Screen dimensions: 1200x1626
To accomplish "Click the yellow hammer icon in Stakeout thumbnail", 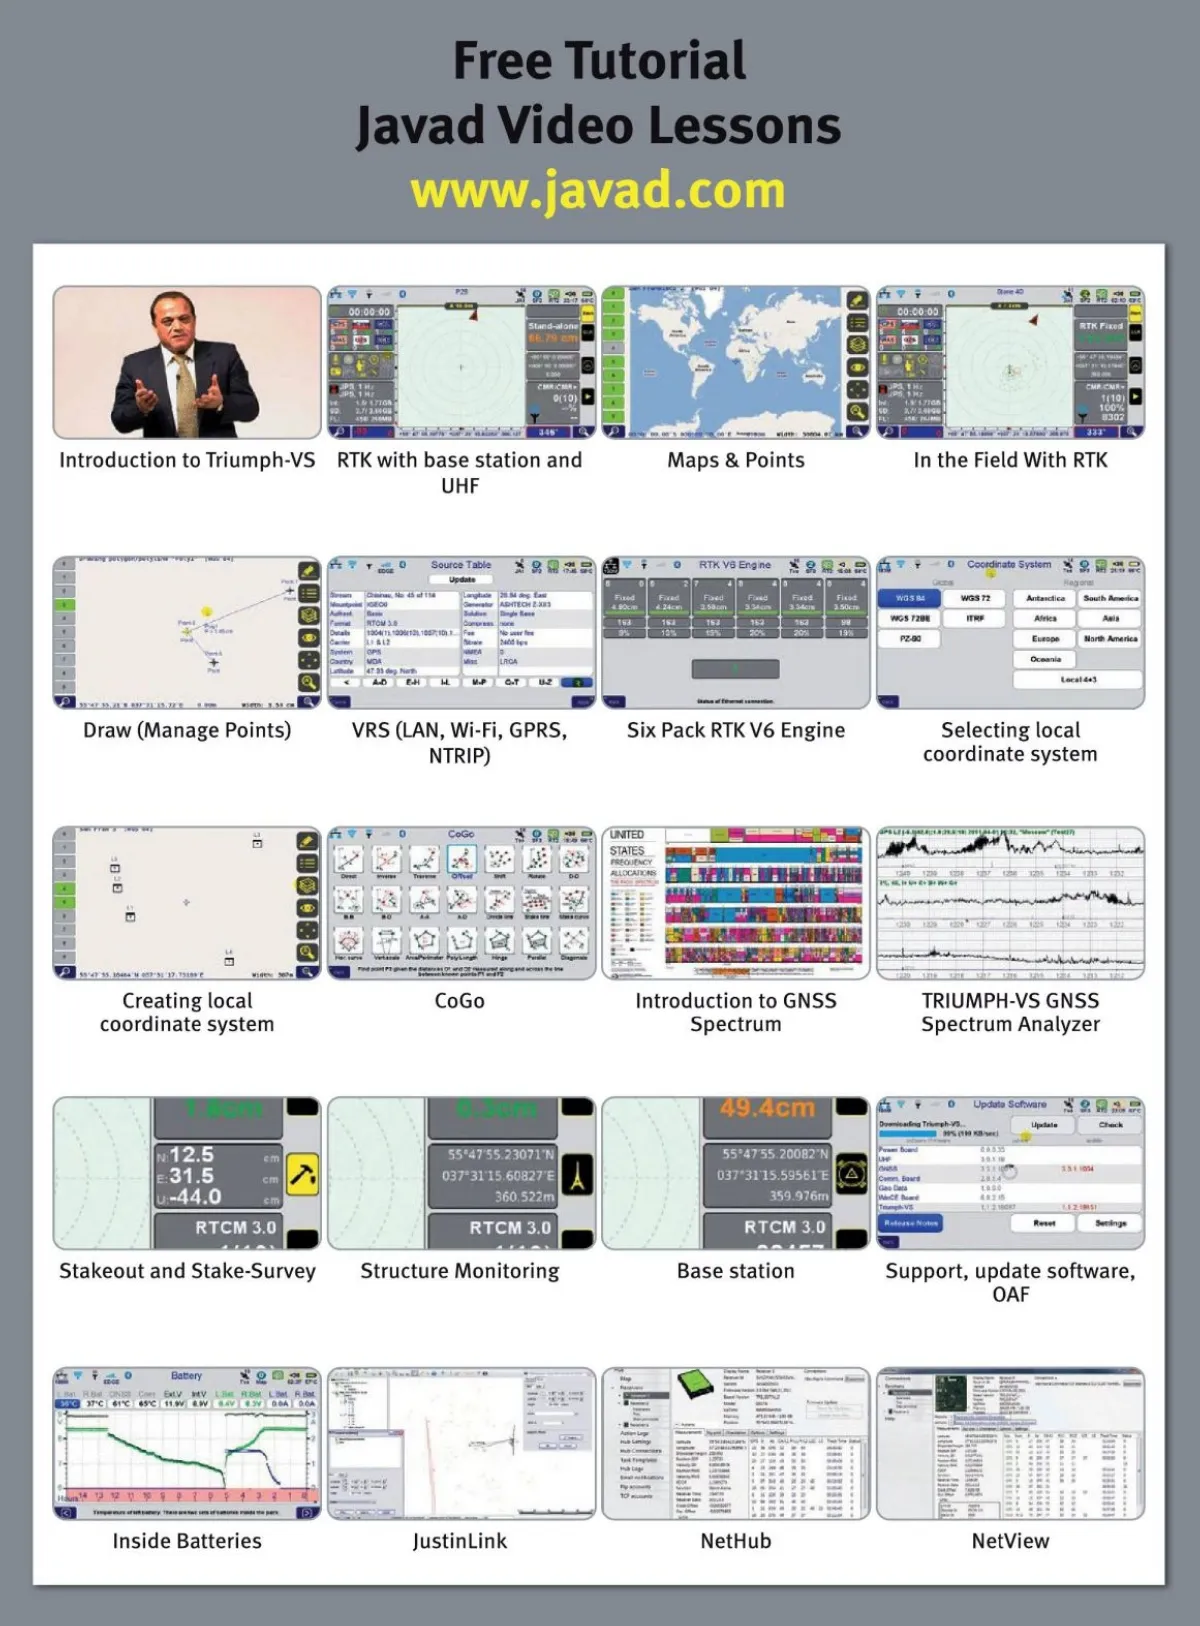I will [x=303, y=1175].
